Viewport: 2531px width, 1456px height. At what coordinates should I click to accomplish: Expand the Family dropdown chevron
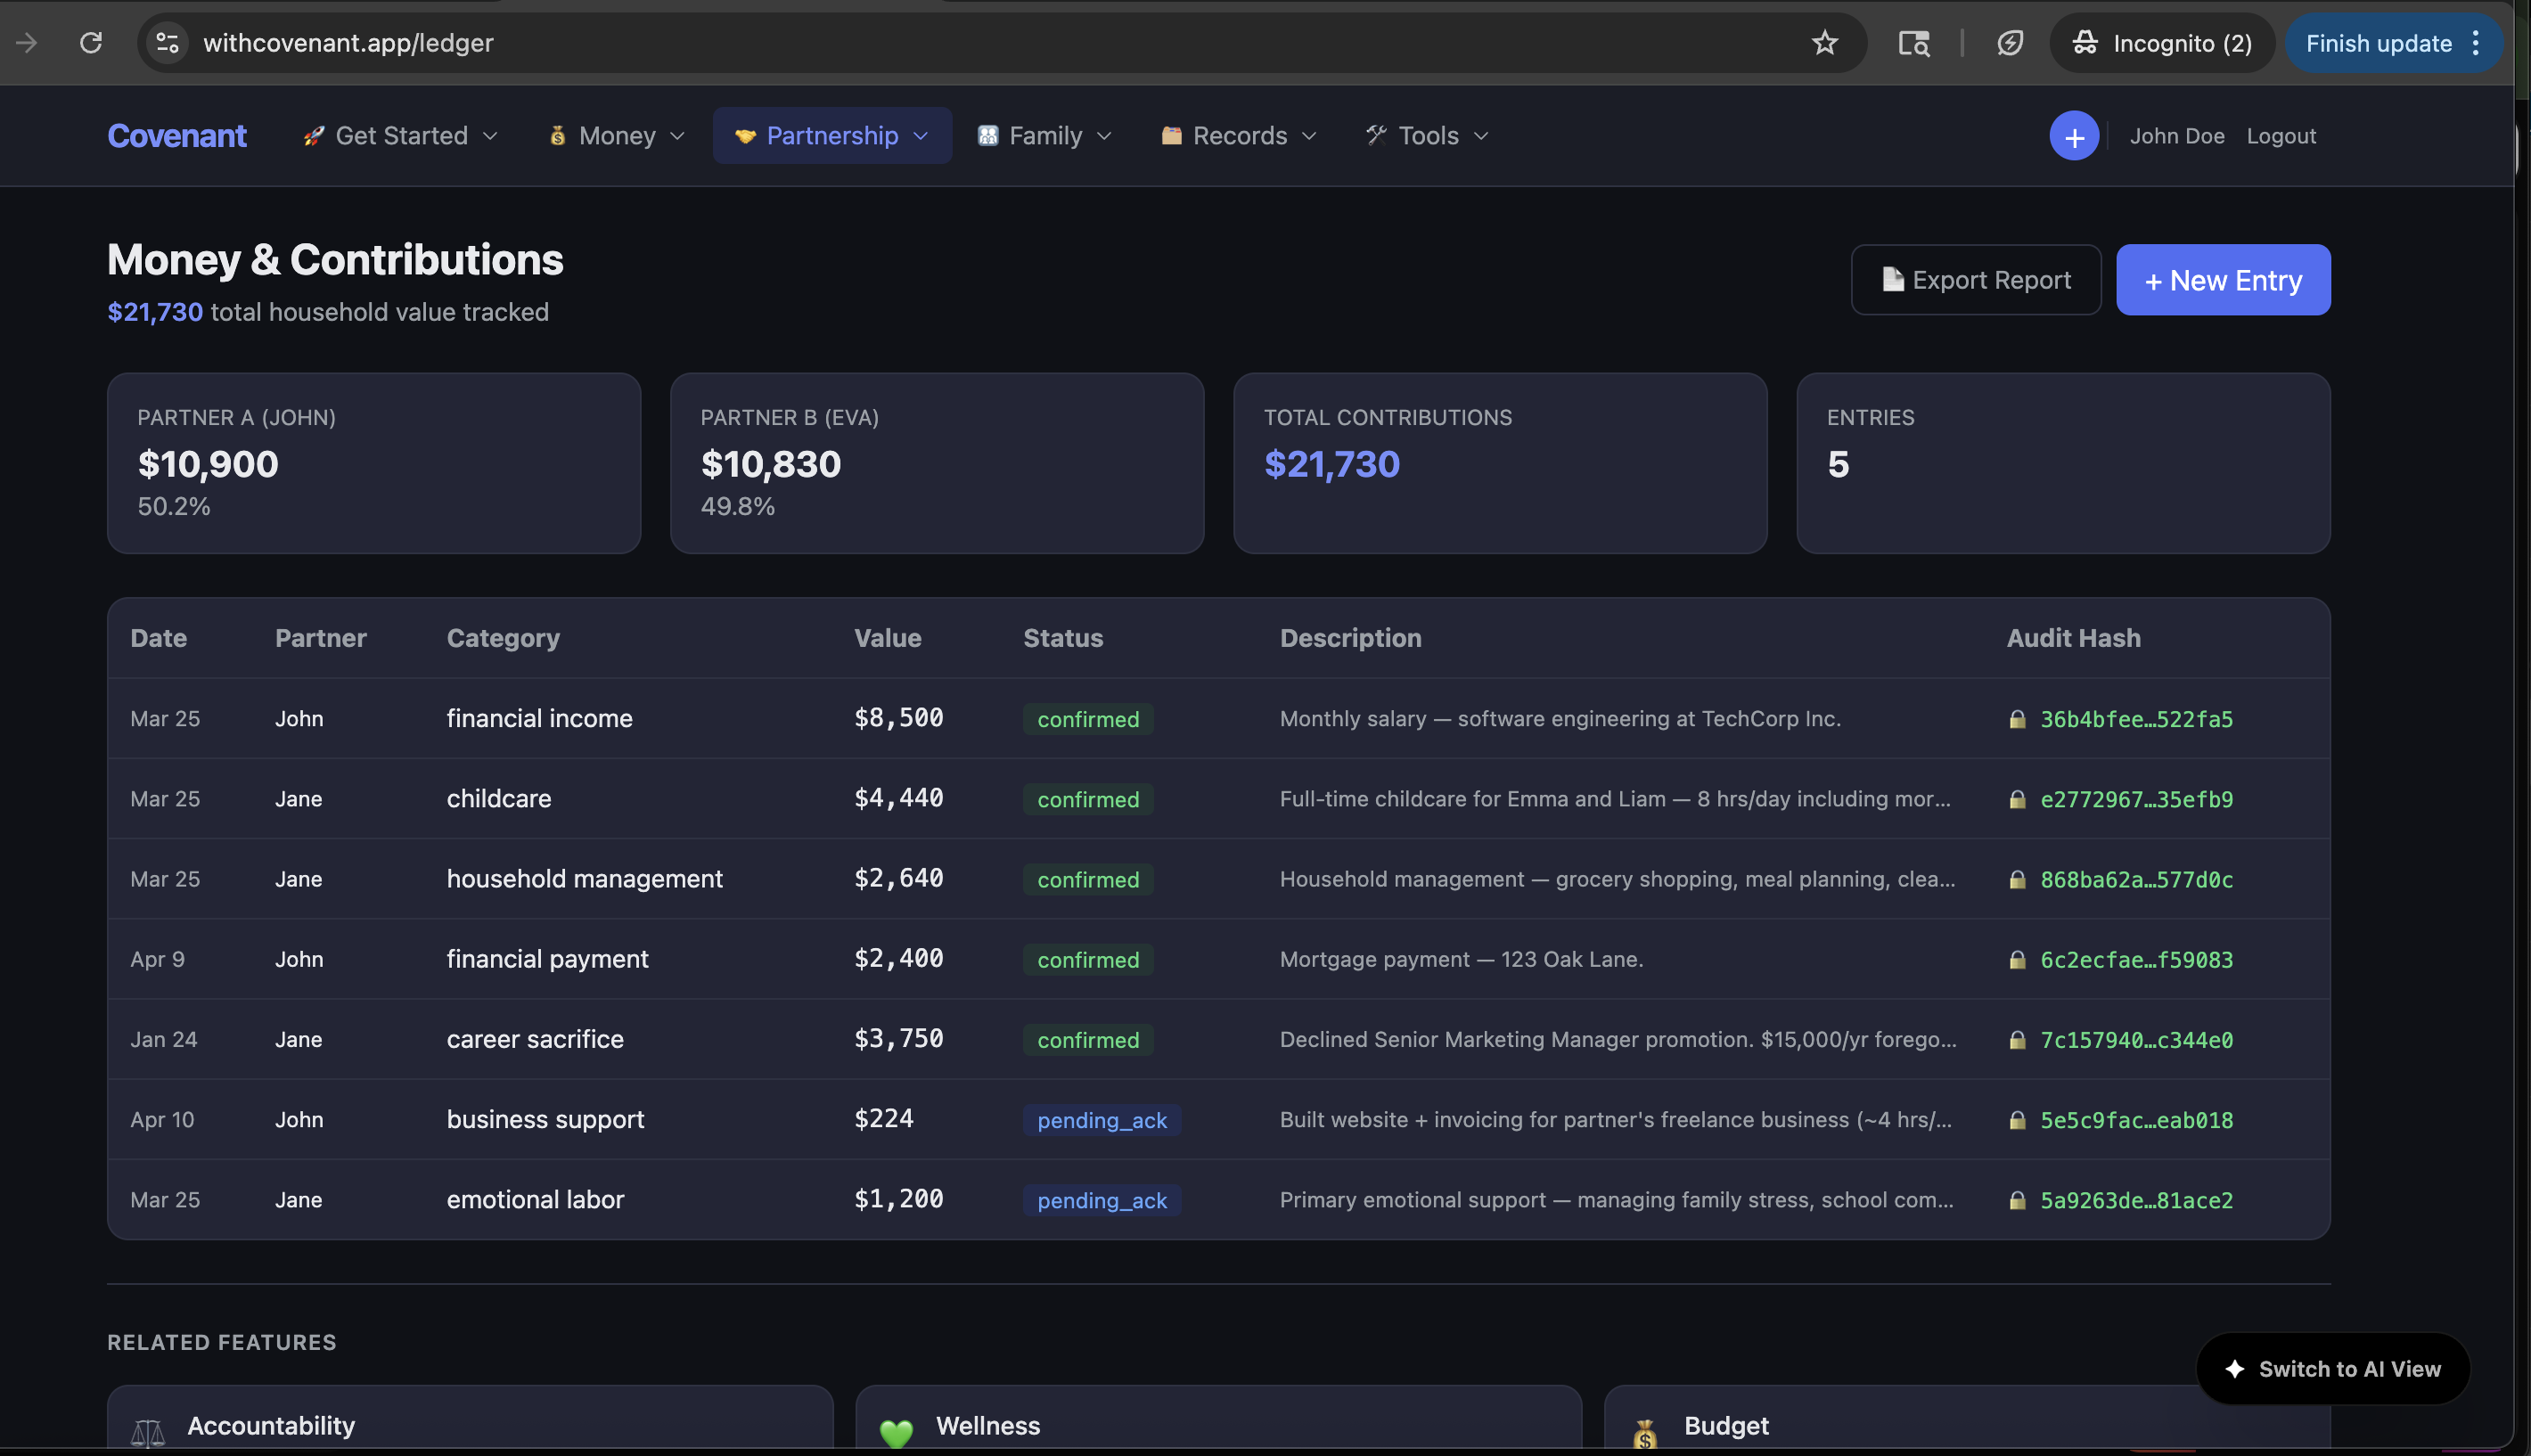pos(1104,136)
